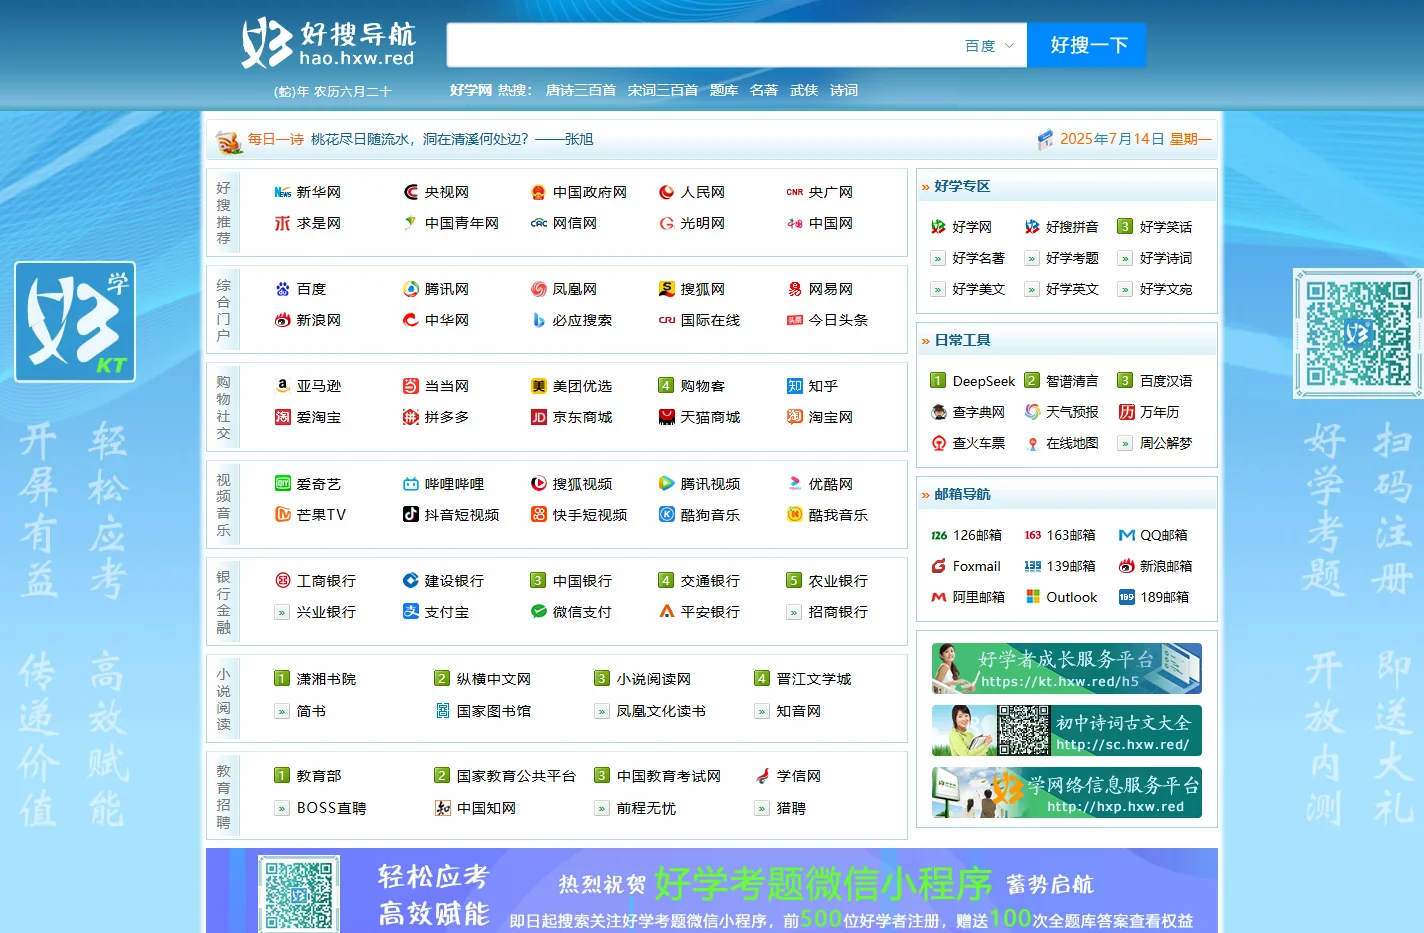Open the 教育部 link
The image size is (1424, 933).
coord(319,776)
